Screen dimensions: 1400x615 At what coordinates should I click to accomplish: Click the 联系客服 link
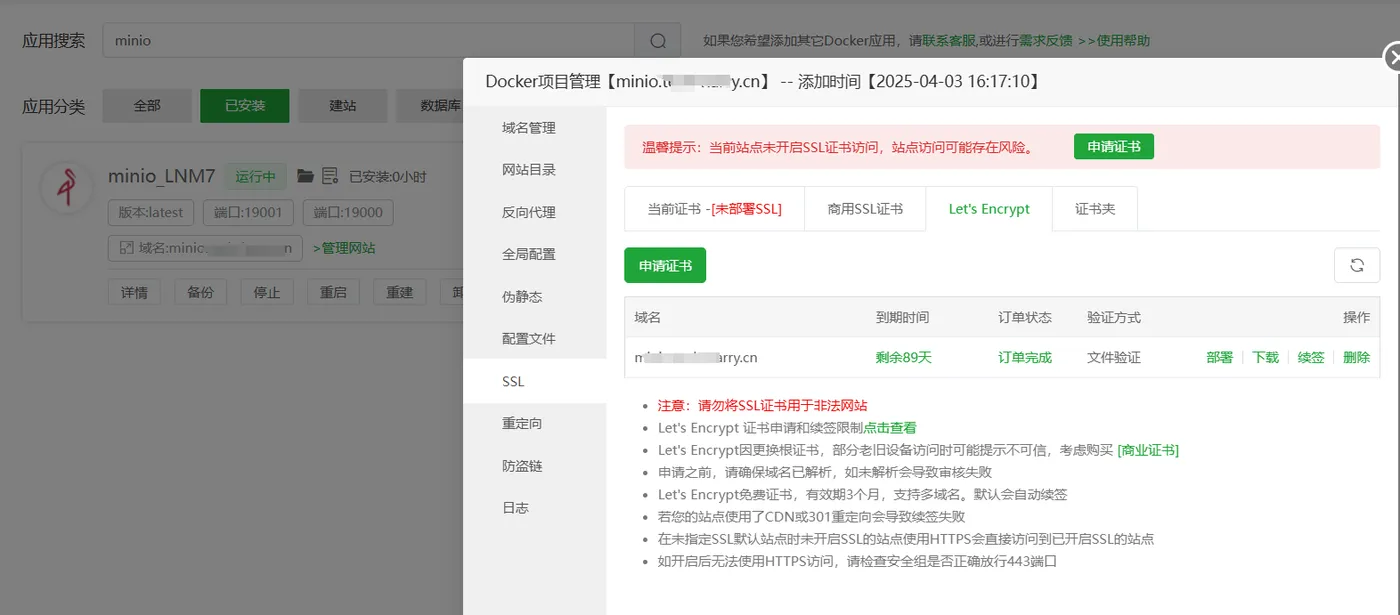[x=948, y=41]
